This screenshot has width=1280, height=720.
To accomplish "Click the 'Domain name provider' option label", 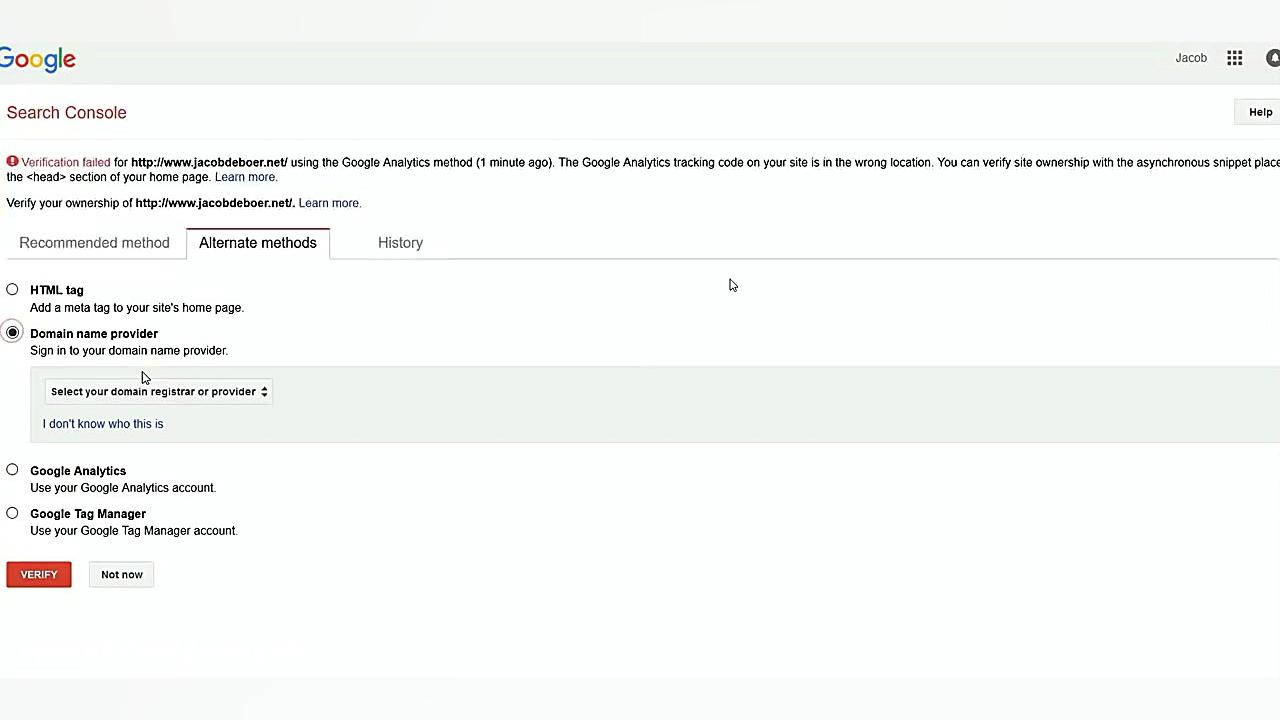I will click(x=94, y=334).
